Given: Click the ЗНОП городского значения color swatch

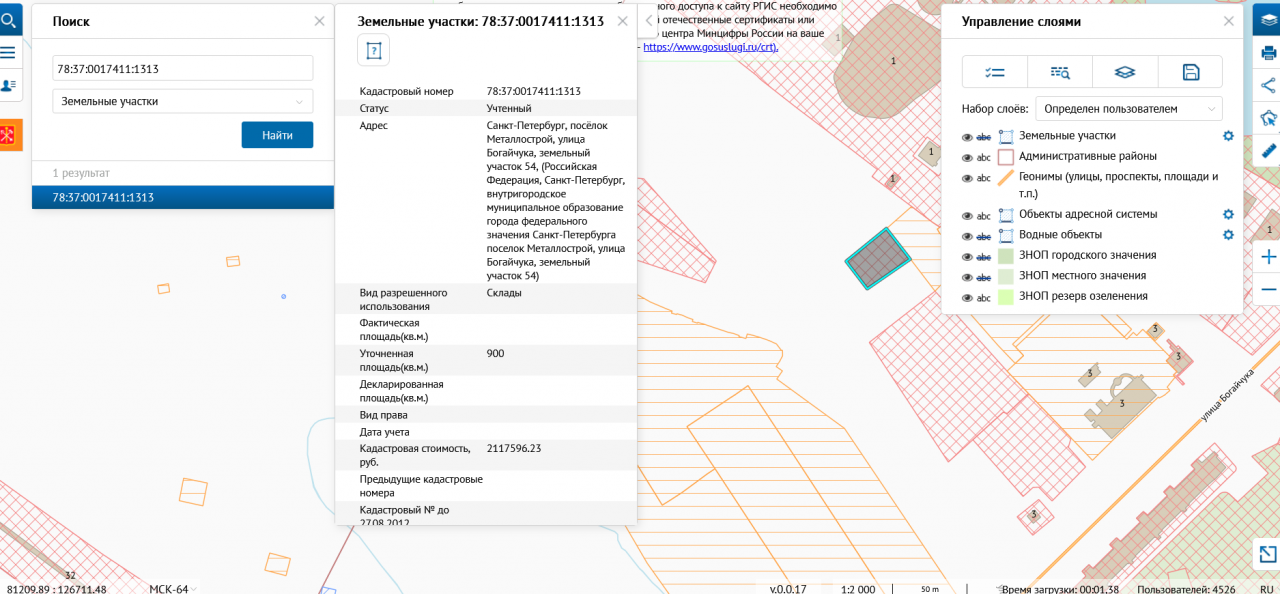Looking at the screenshot, I should pos(1006,256).
